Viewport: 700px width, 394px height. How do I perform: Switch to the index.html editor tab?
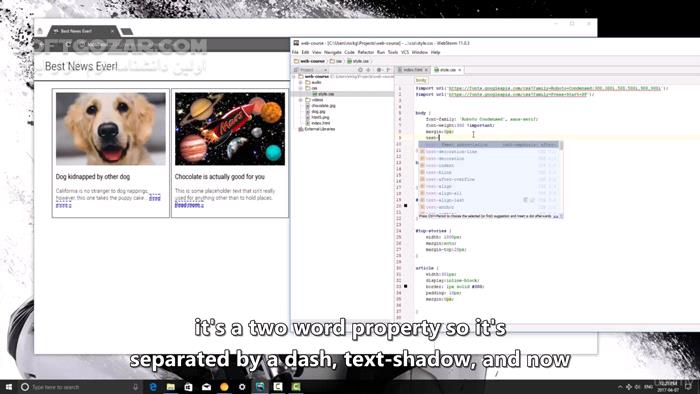pyautogui.click(x=413, y=70)
